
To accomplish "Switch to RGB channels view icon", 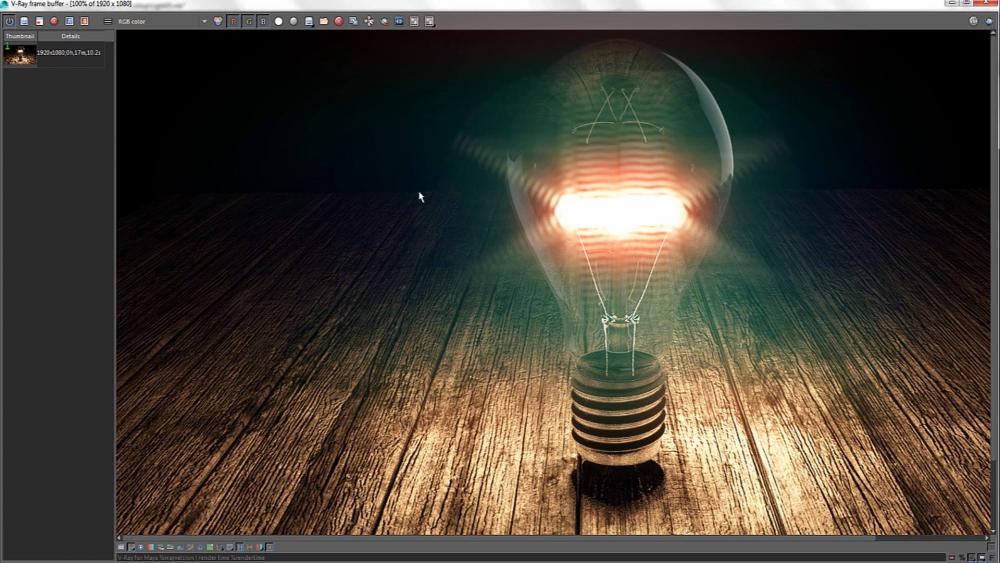I will tap(218, 21).
